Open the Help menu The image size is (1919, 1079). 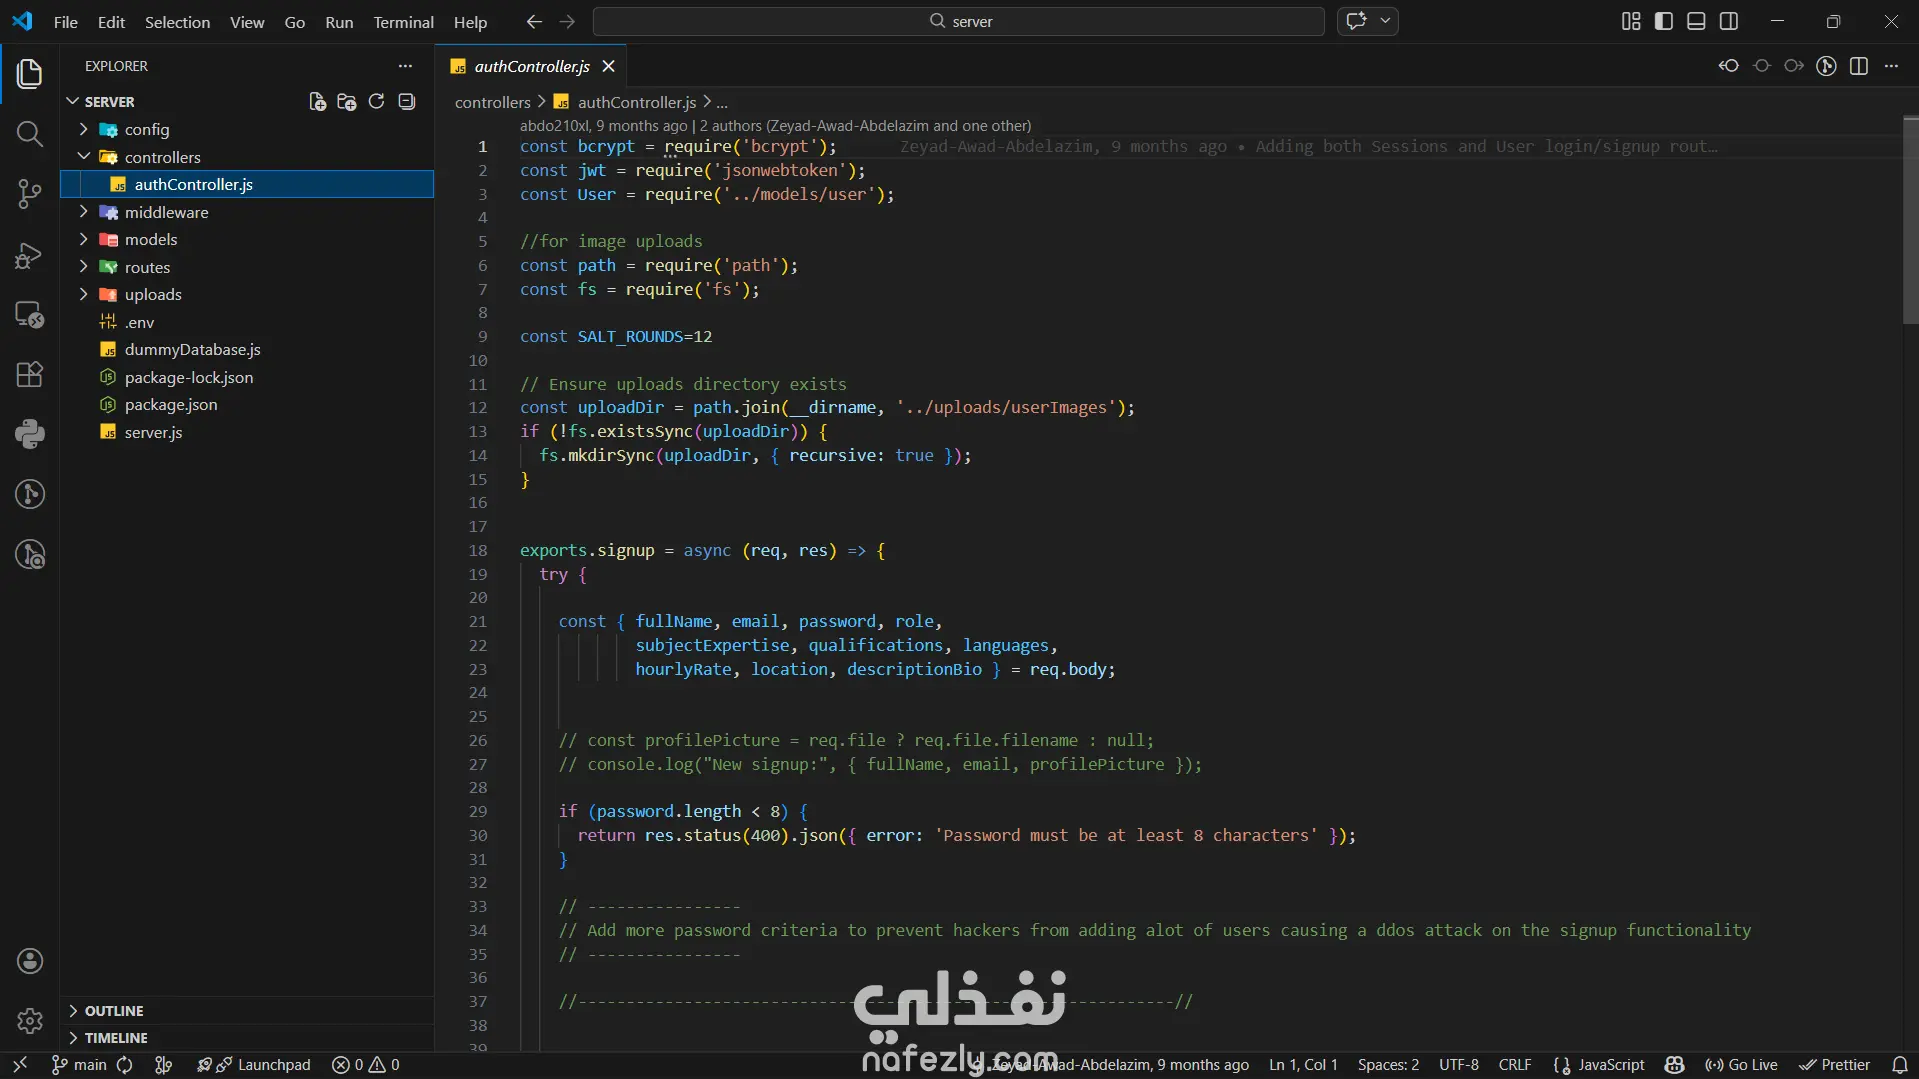[x=470, y=22]
